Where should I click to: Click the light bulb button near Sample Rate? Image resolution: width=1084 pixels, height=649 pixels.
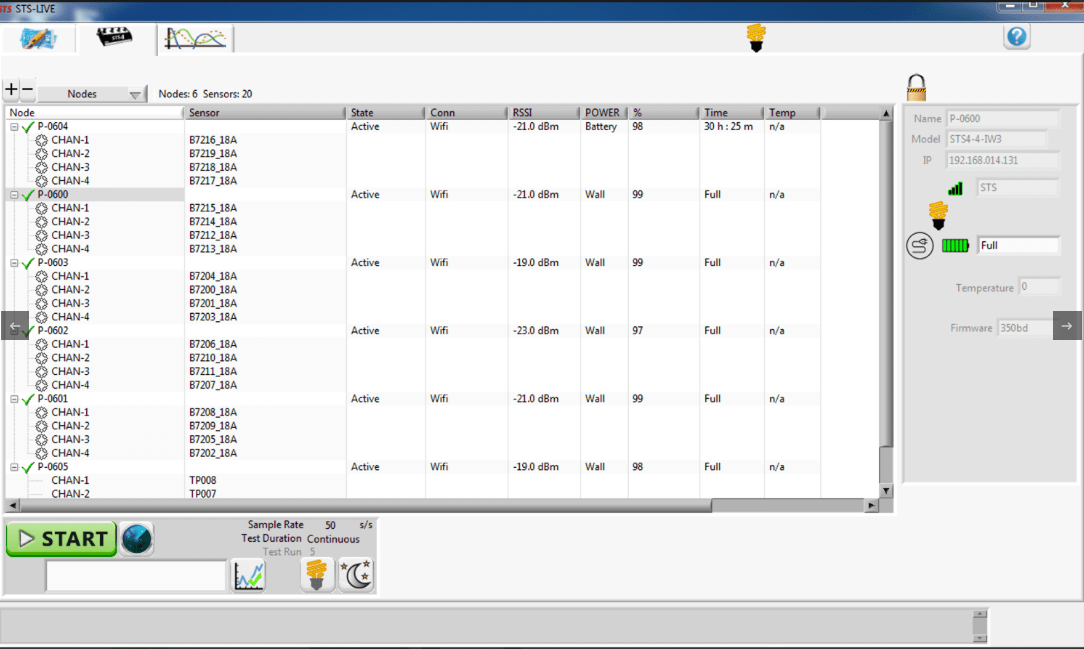(x=316, y=575)
